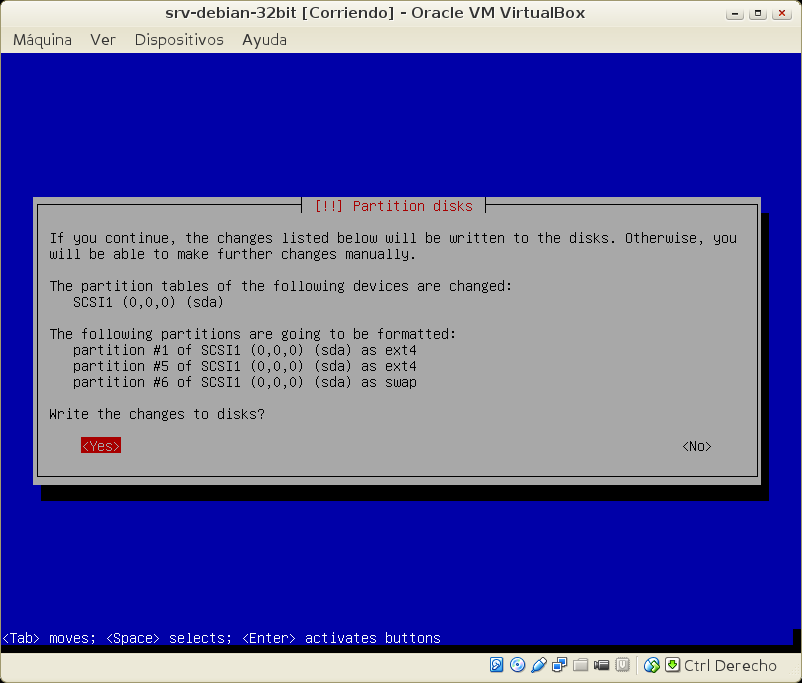The width and height of the screenshot is (802, 683).
Task: Confirm writing changes with the Yes button
Action: (x=101, y=446)
